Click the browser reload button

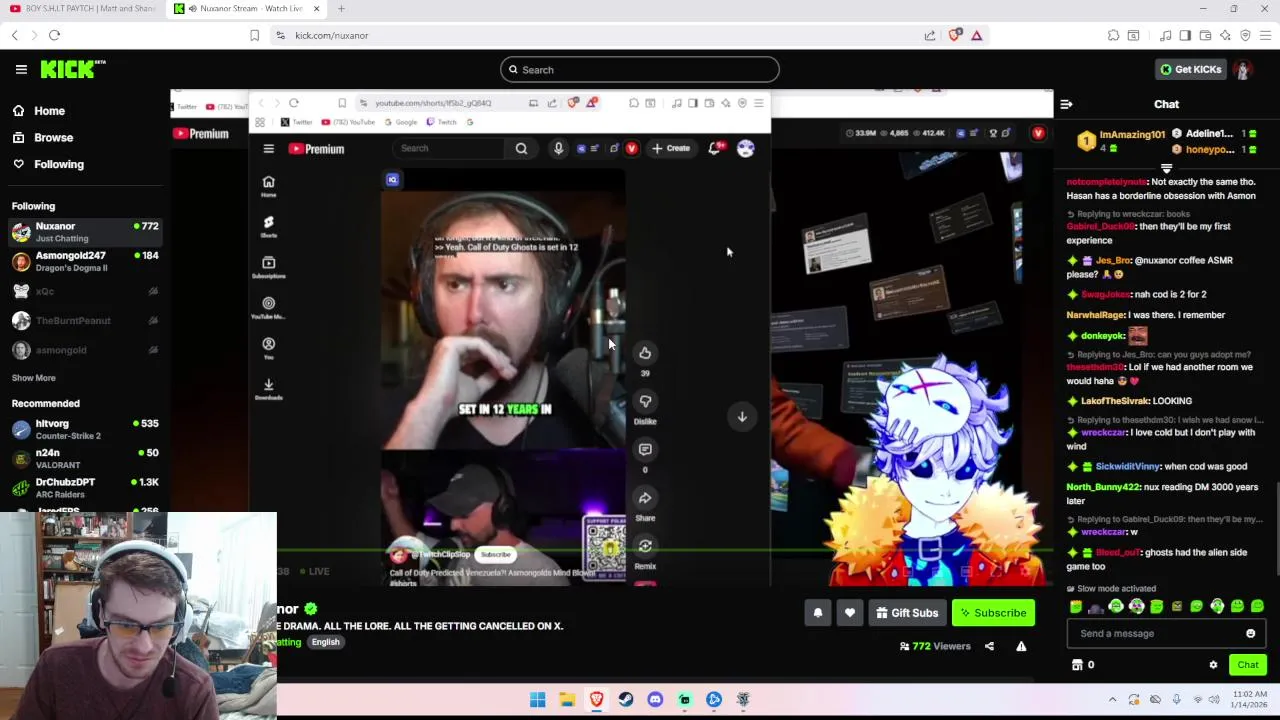tap(54, 35)
